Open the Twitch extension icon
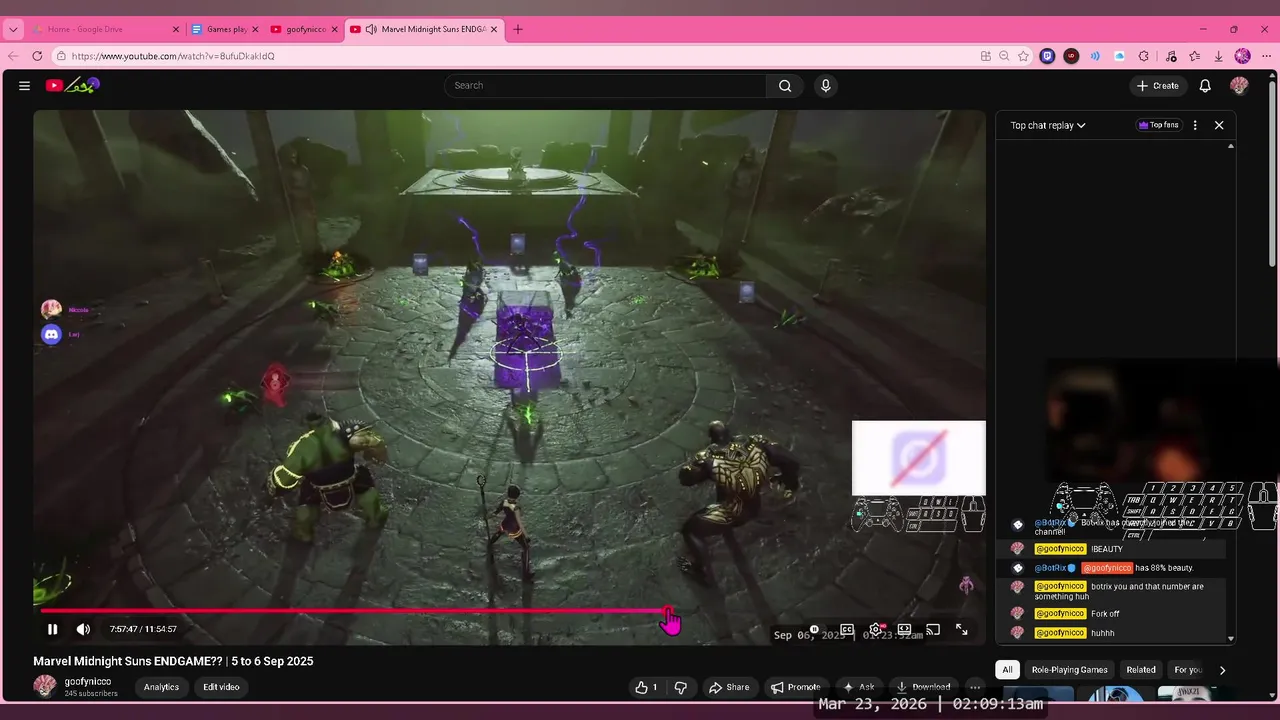1280x720 pixels. [x=1047, y=56]
